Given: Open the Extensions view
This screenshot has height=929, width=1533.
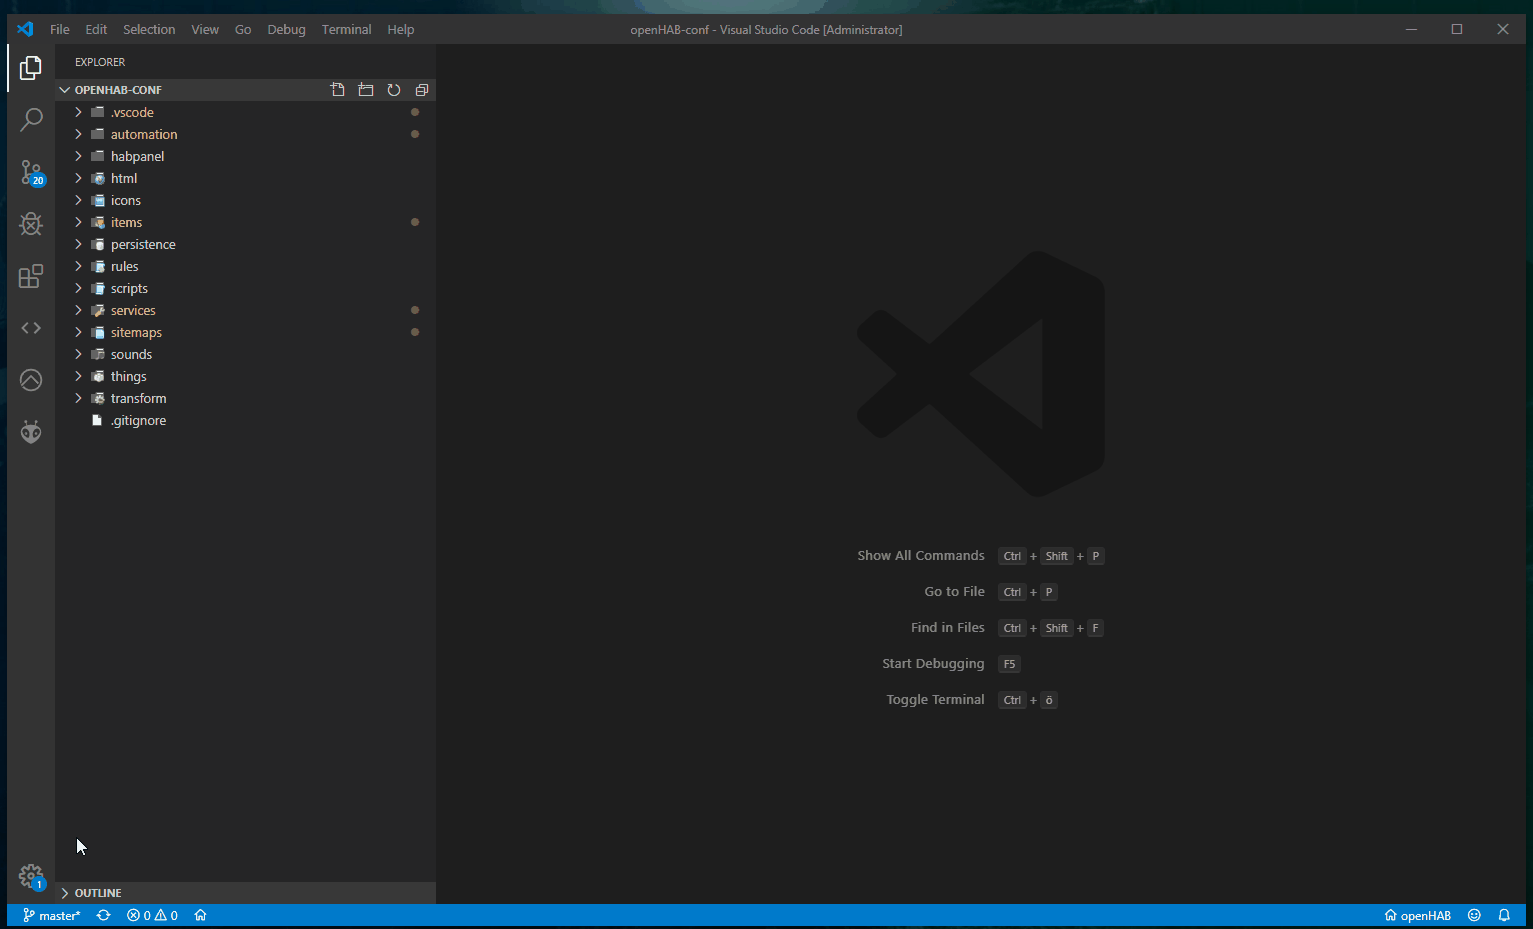Looking at the screenshot, I should (31, 276).
